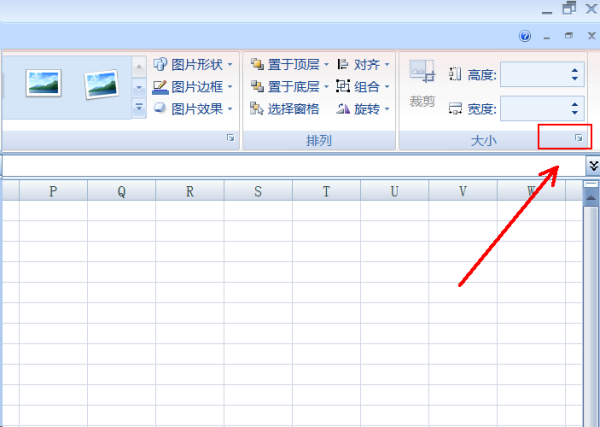Increase the 宽度 value with the up arrow
This screenshot has height=427, width=600.
pyautogui.click(x=575, y=104)
